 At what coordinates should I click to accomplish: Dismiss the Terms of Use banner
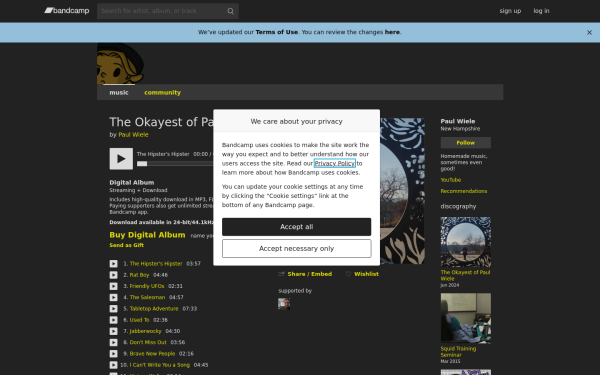(589, 33)
